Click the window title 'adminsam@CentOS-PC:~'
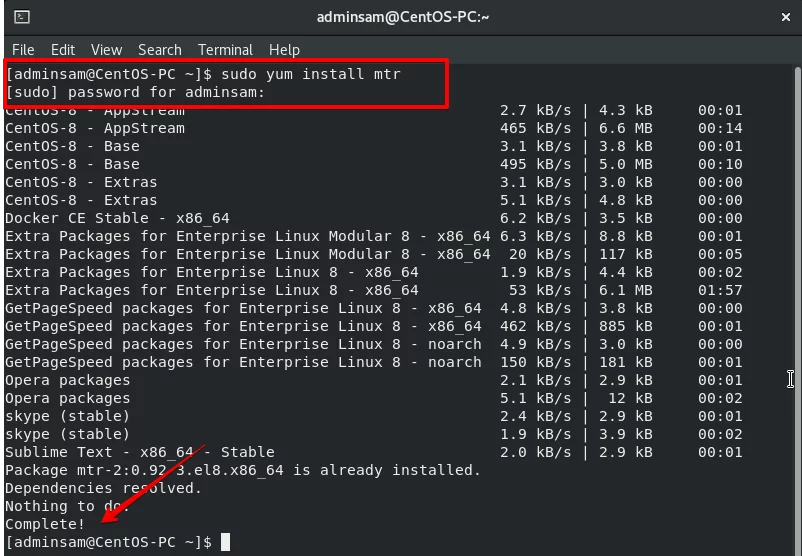802x556 pixels. [403, 17]
